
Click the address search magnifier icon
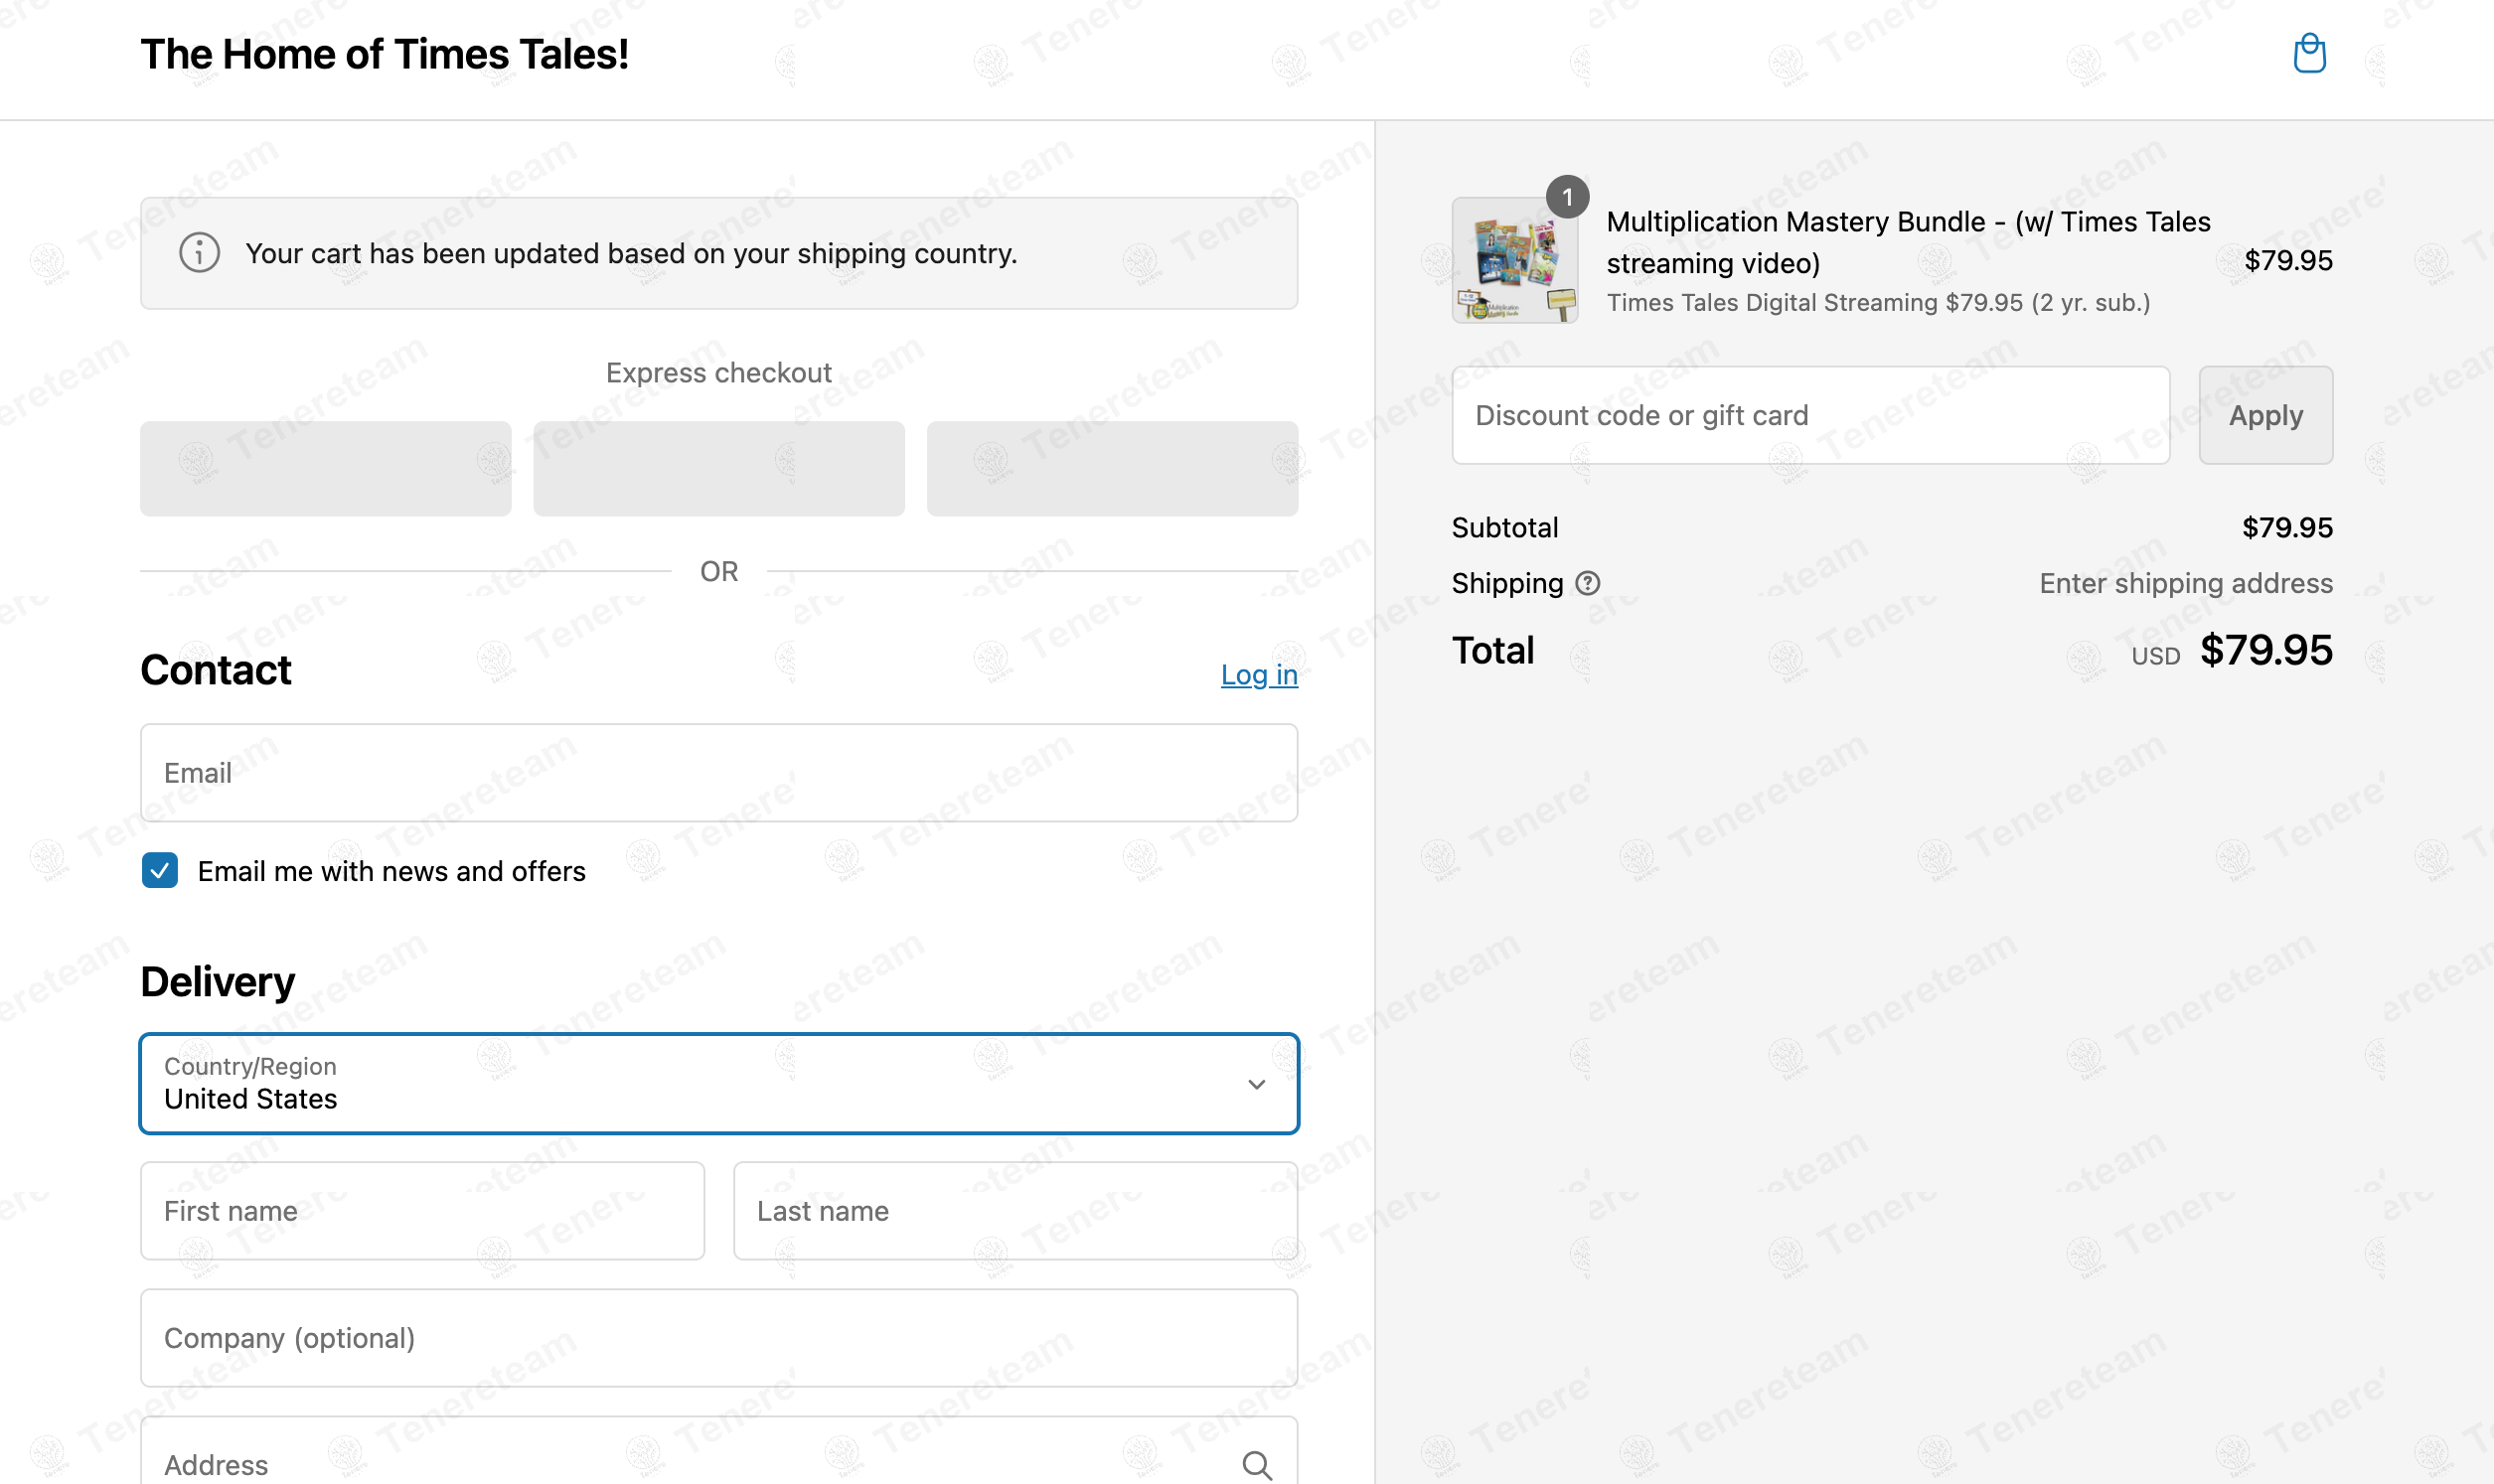(x=1256, y=1465)
